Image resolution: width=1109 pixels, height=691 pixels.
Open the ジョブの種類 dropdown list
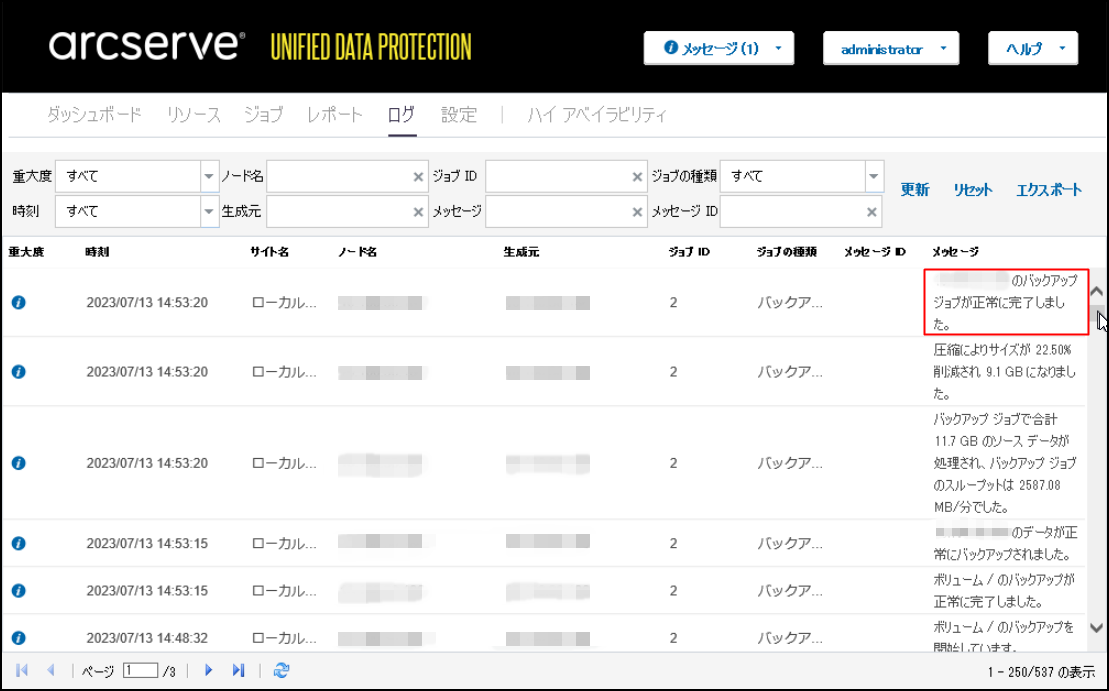[x=873, y=176]
